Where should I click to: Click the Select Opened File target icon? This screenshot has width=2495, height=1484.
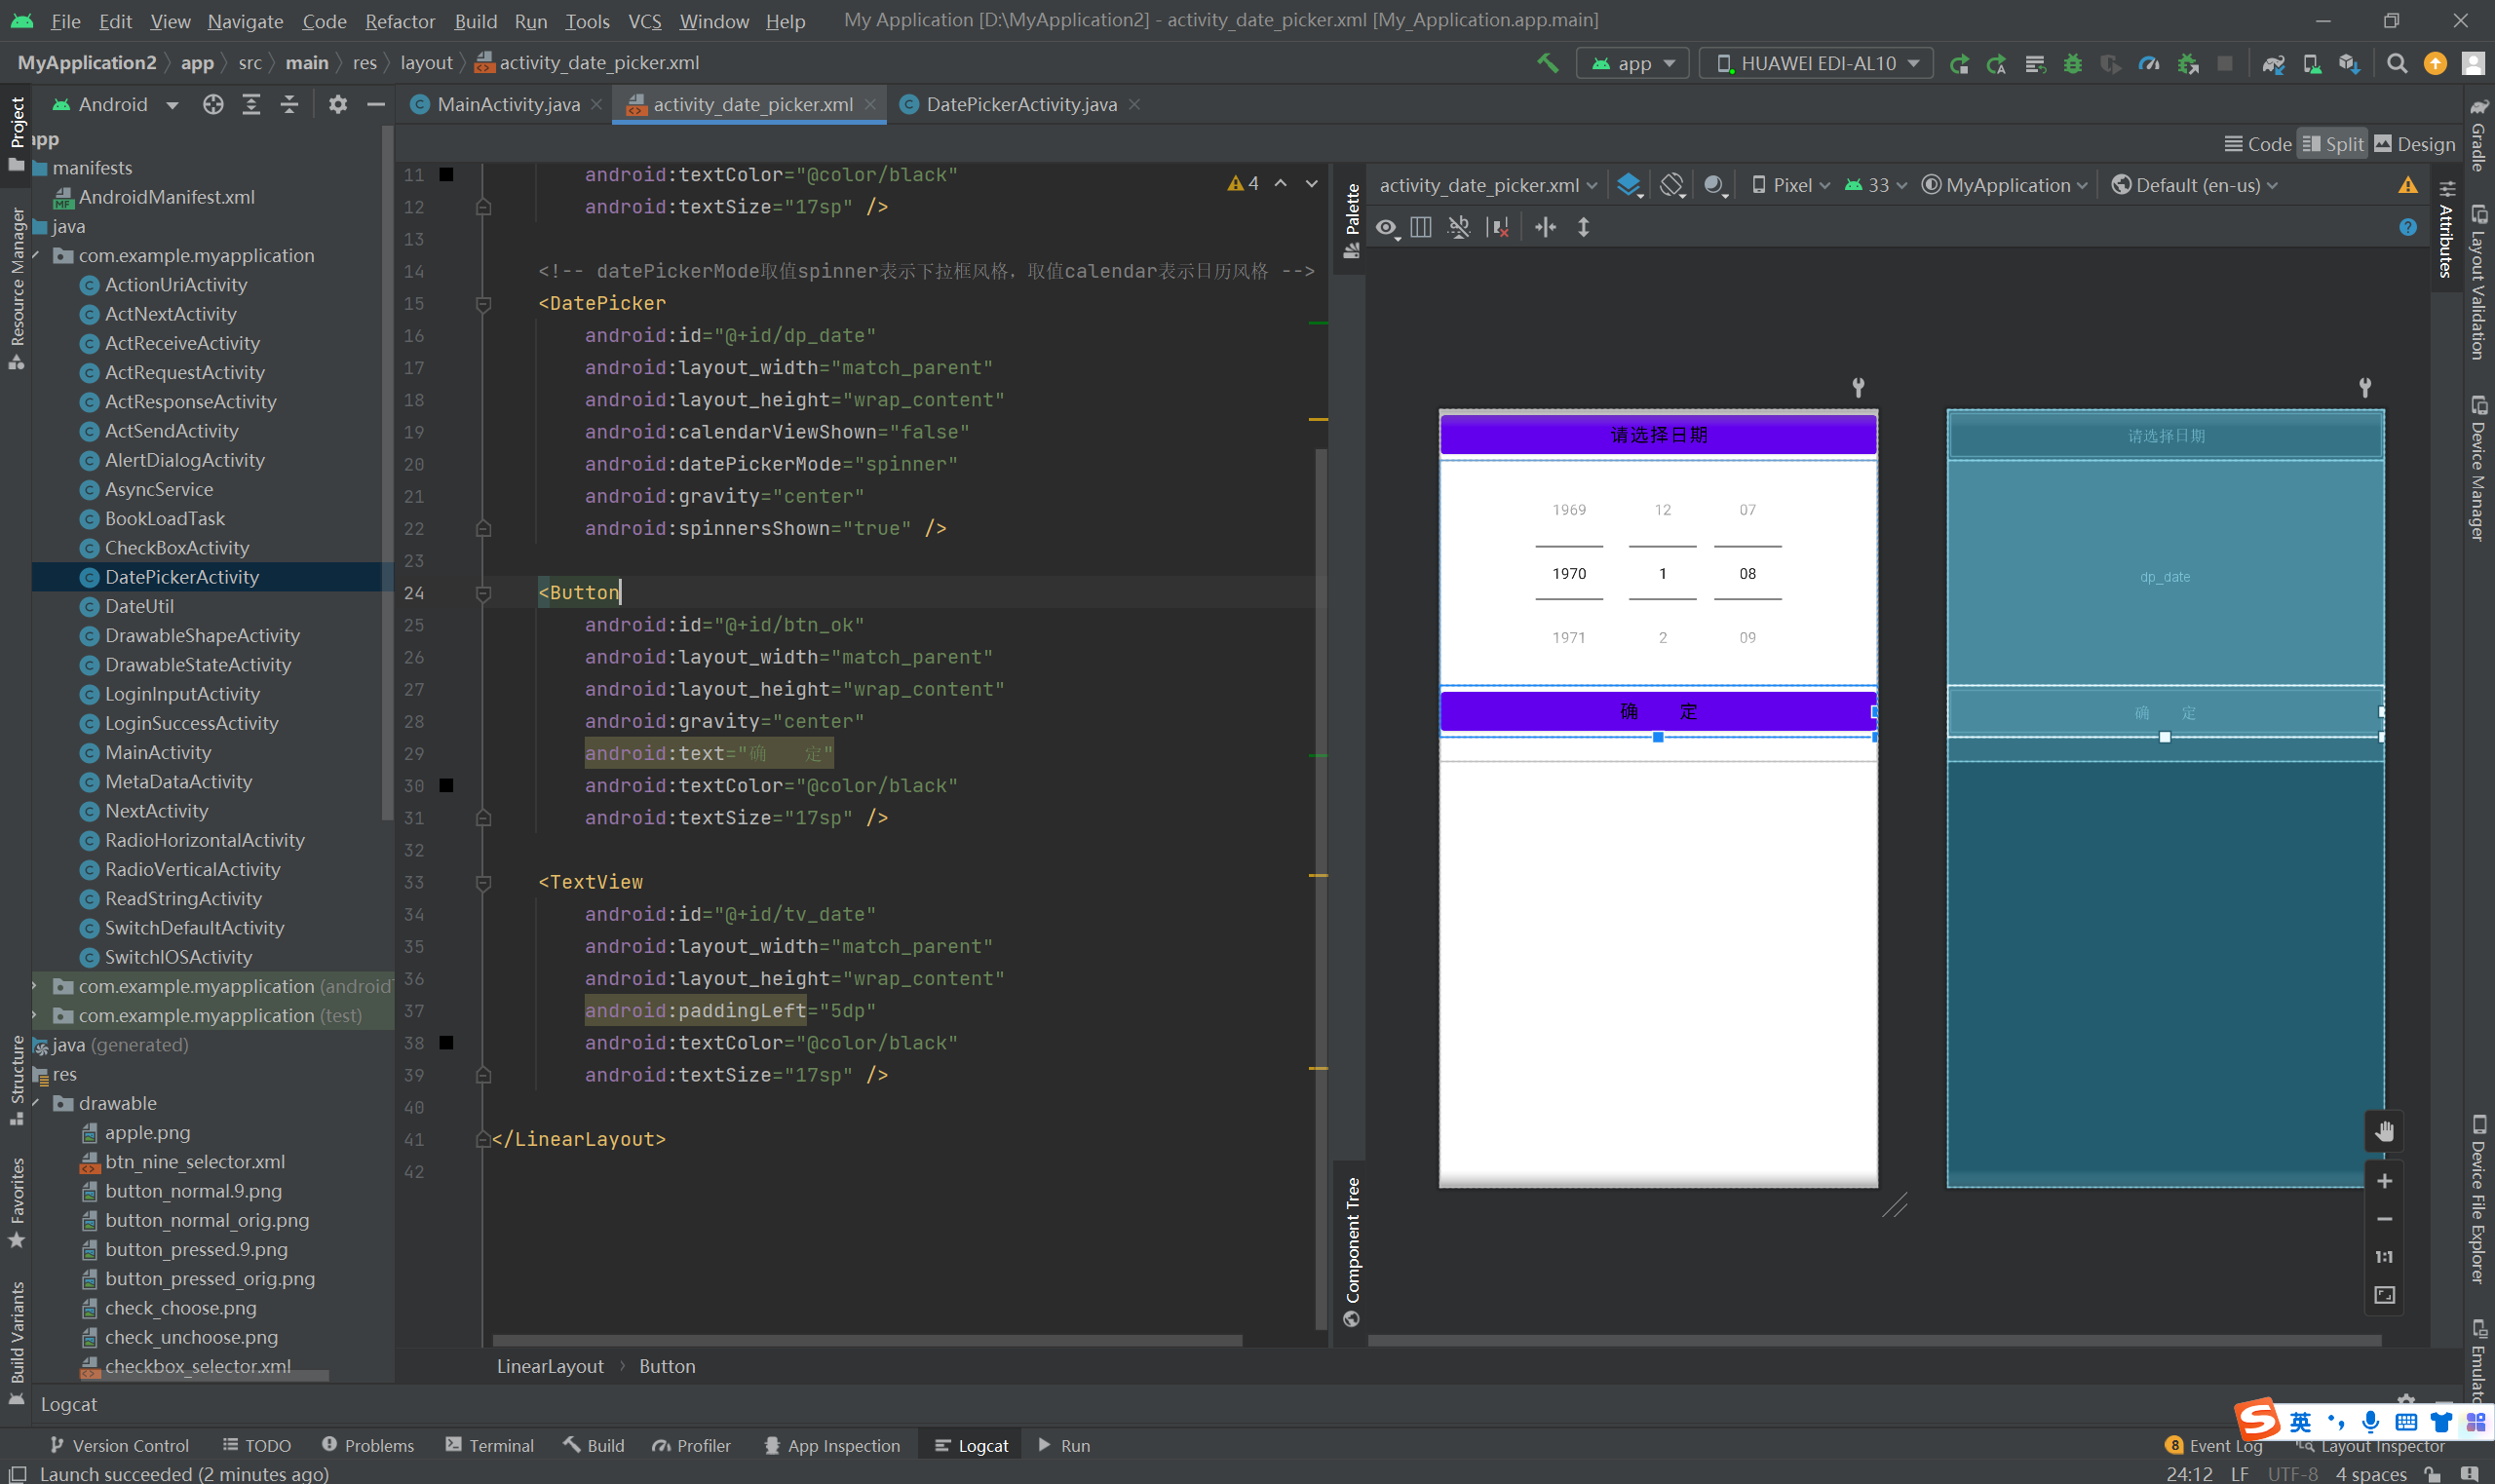tap(212, 104)
